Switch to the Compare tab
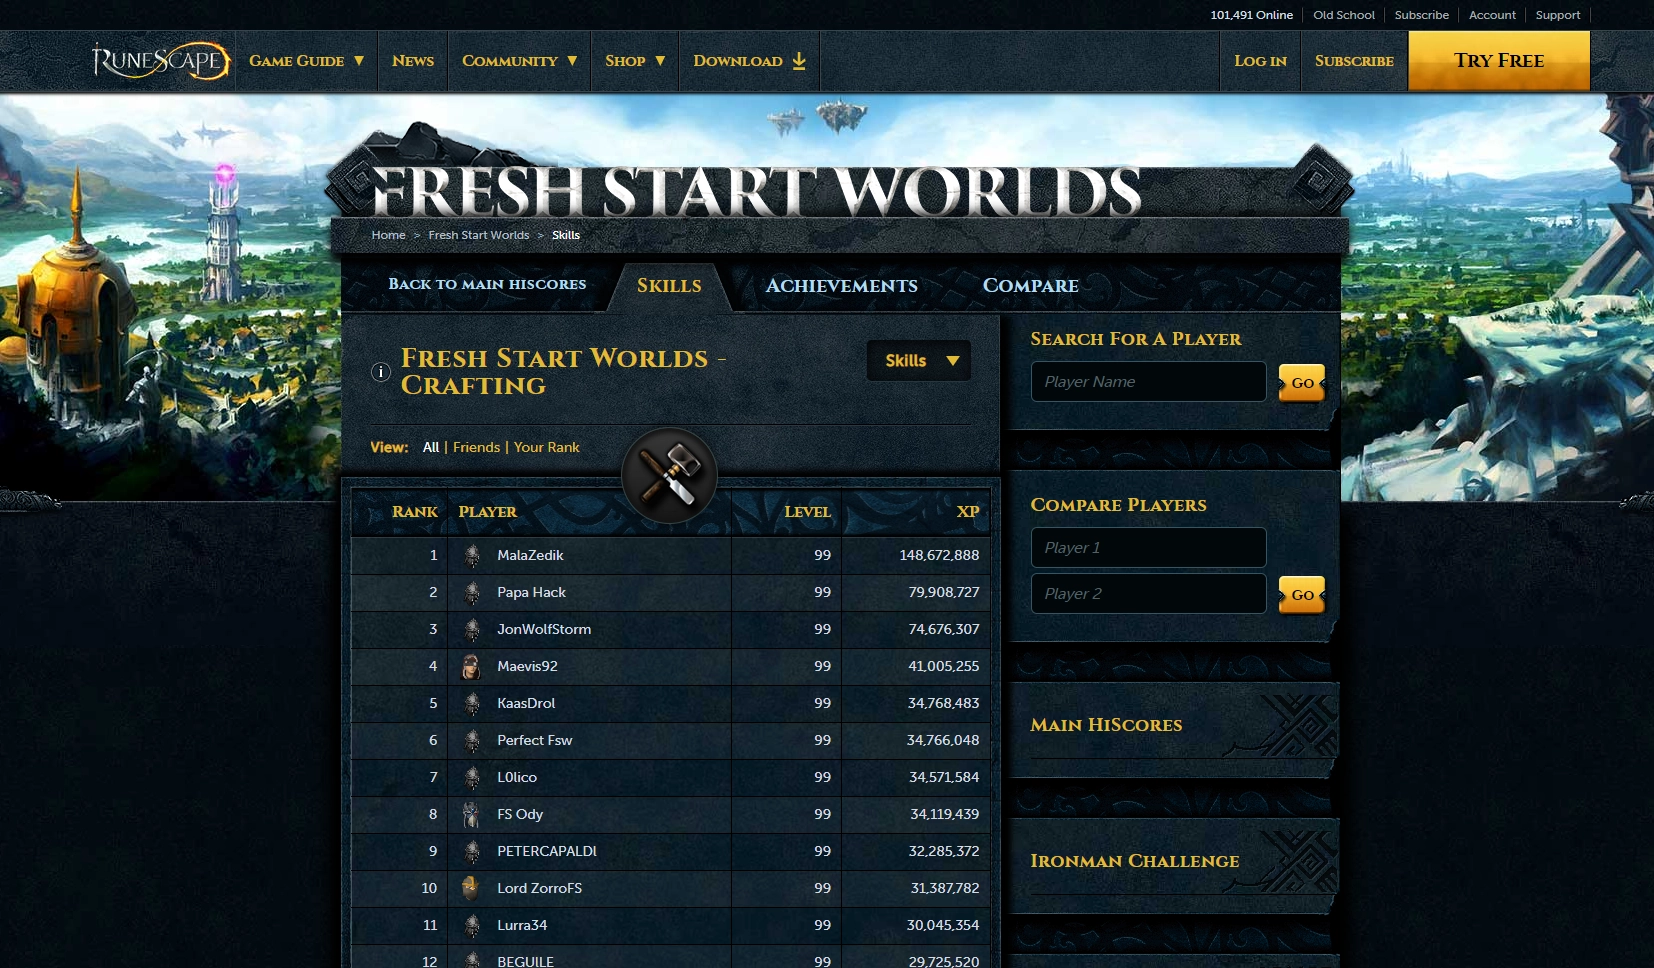 coord(1030,286)
